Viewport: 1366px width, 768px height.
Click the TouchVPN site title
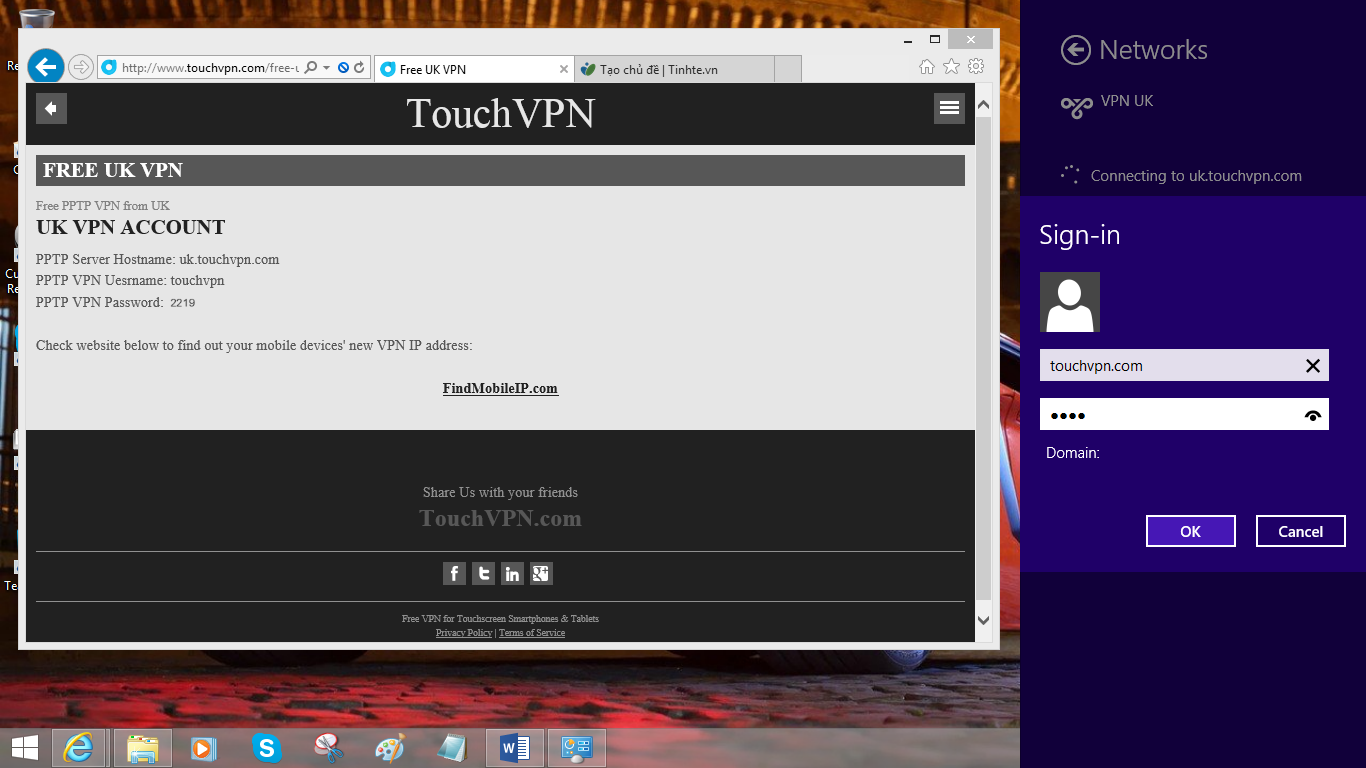tap(500, 113)
